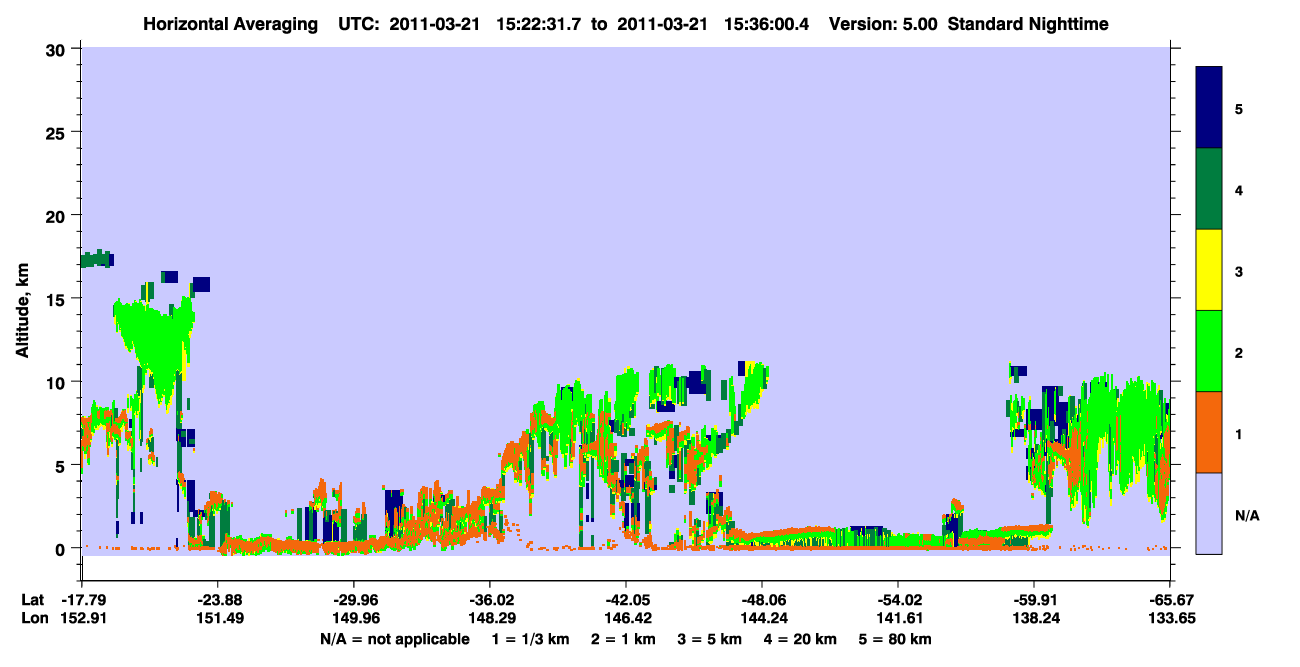
Task: Click the colorbar label 1
Action: pos(1239,434)
